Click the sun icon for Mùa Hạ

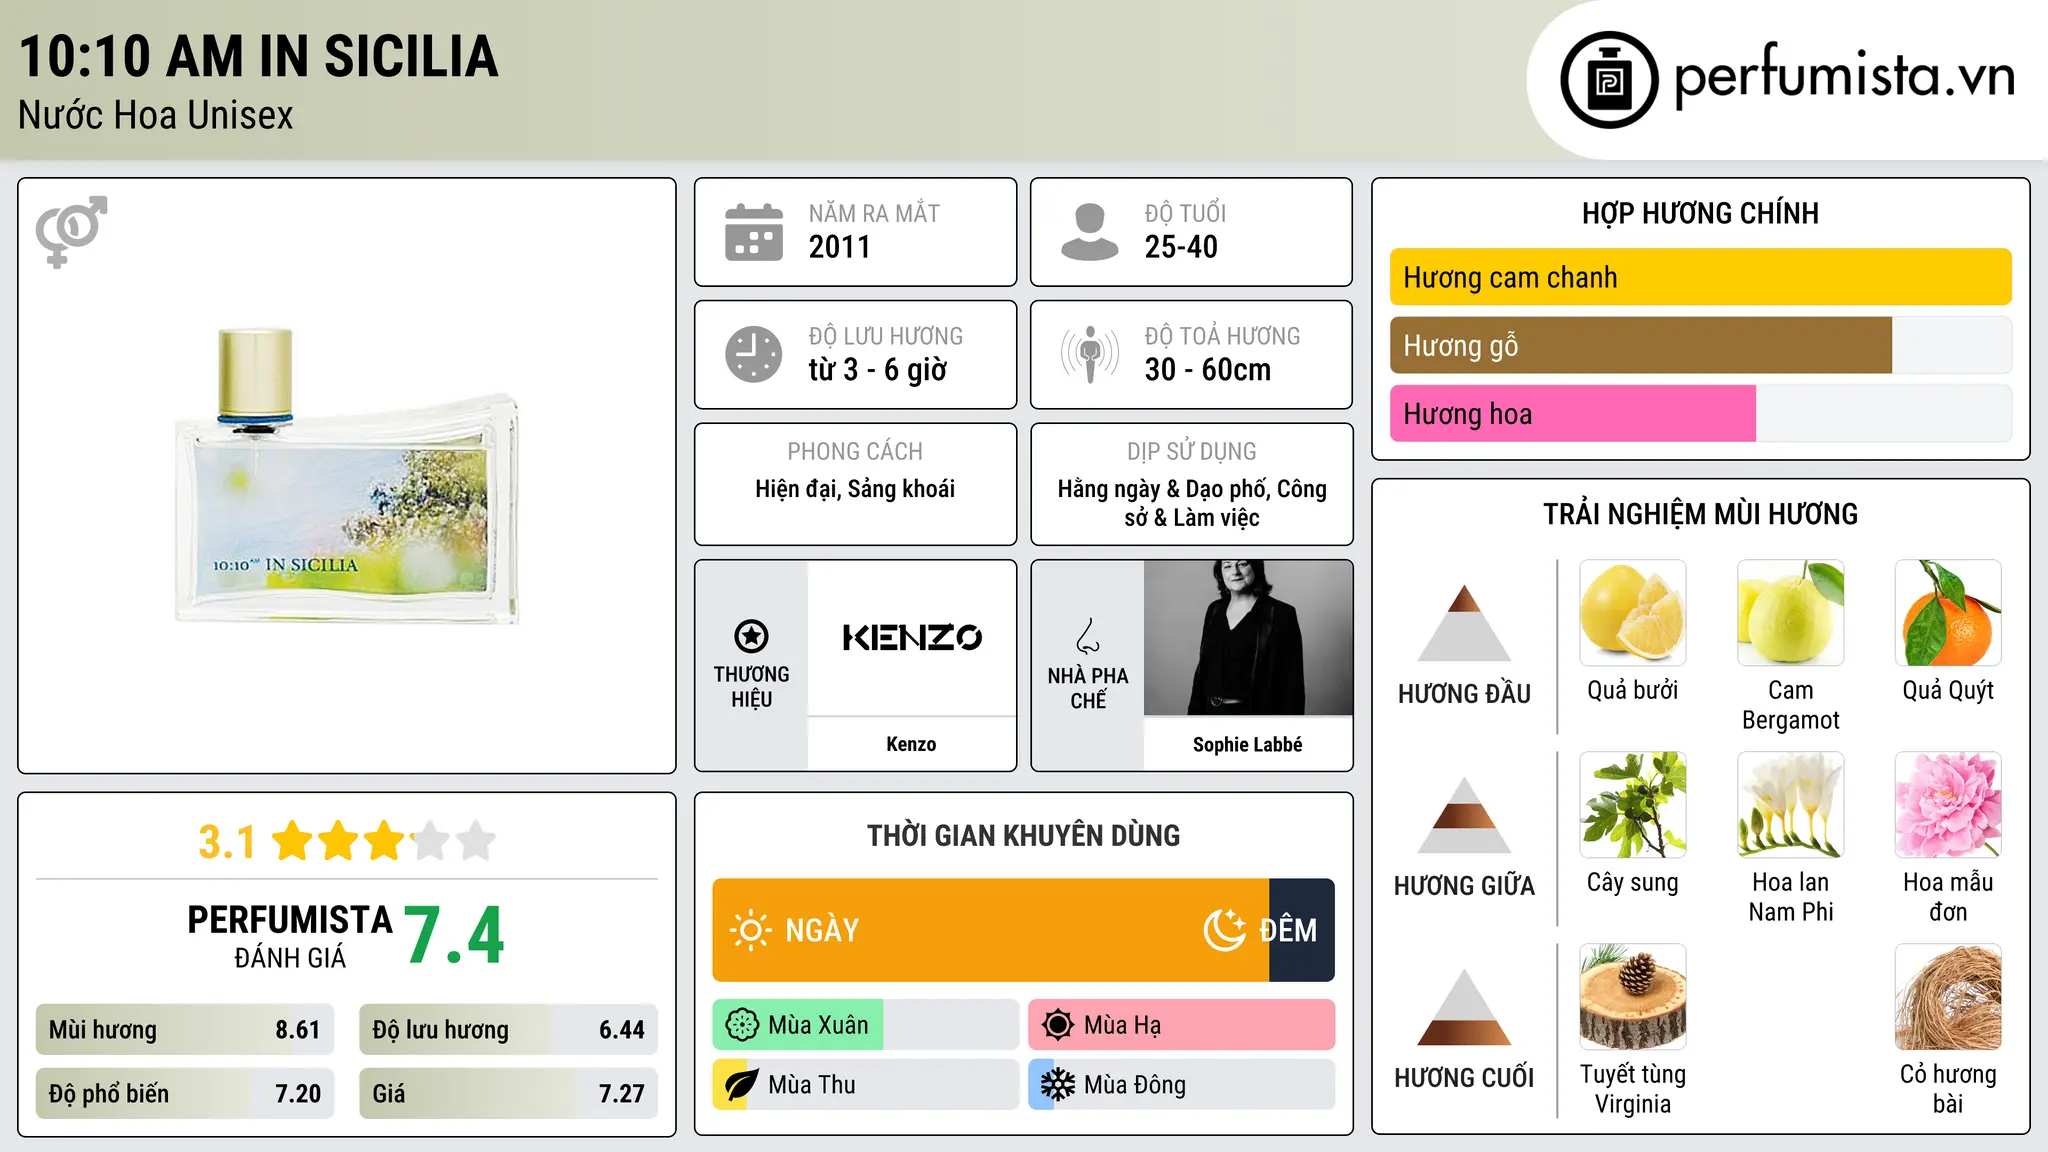tap(1058, 1025)
